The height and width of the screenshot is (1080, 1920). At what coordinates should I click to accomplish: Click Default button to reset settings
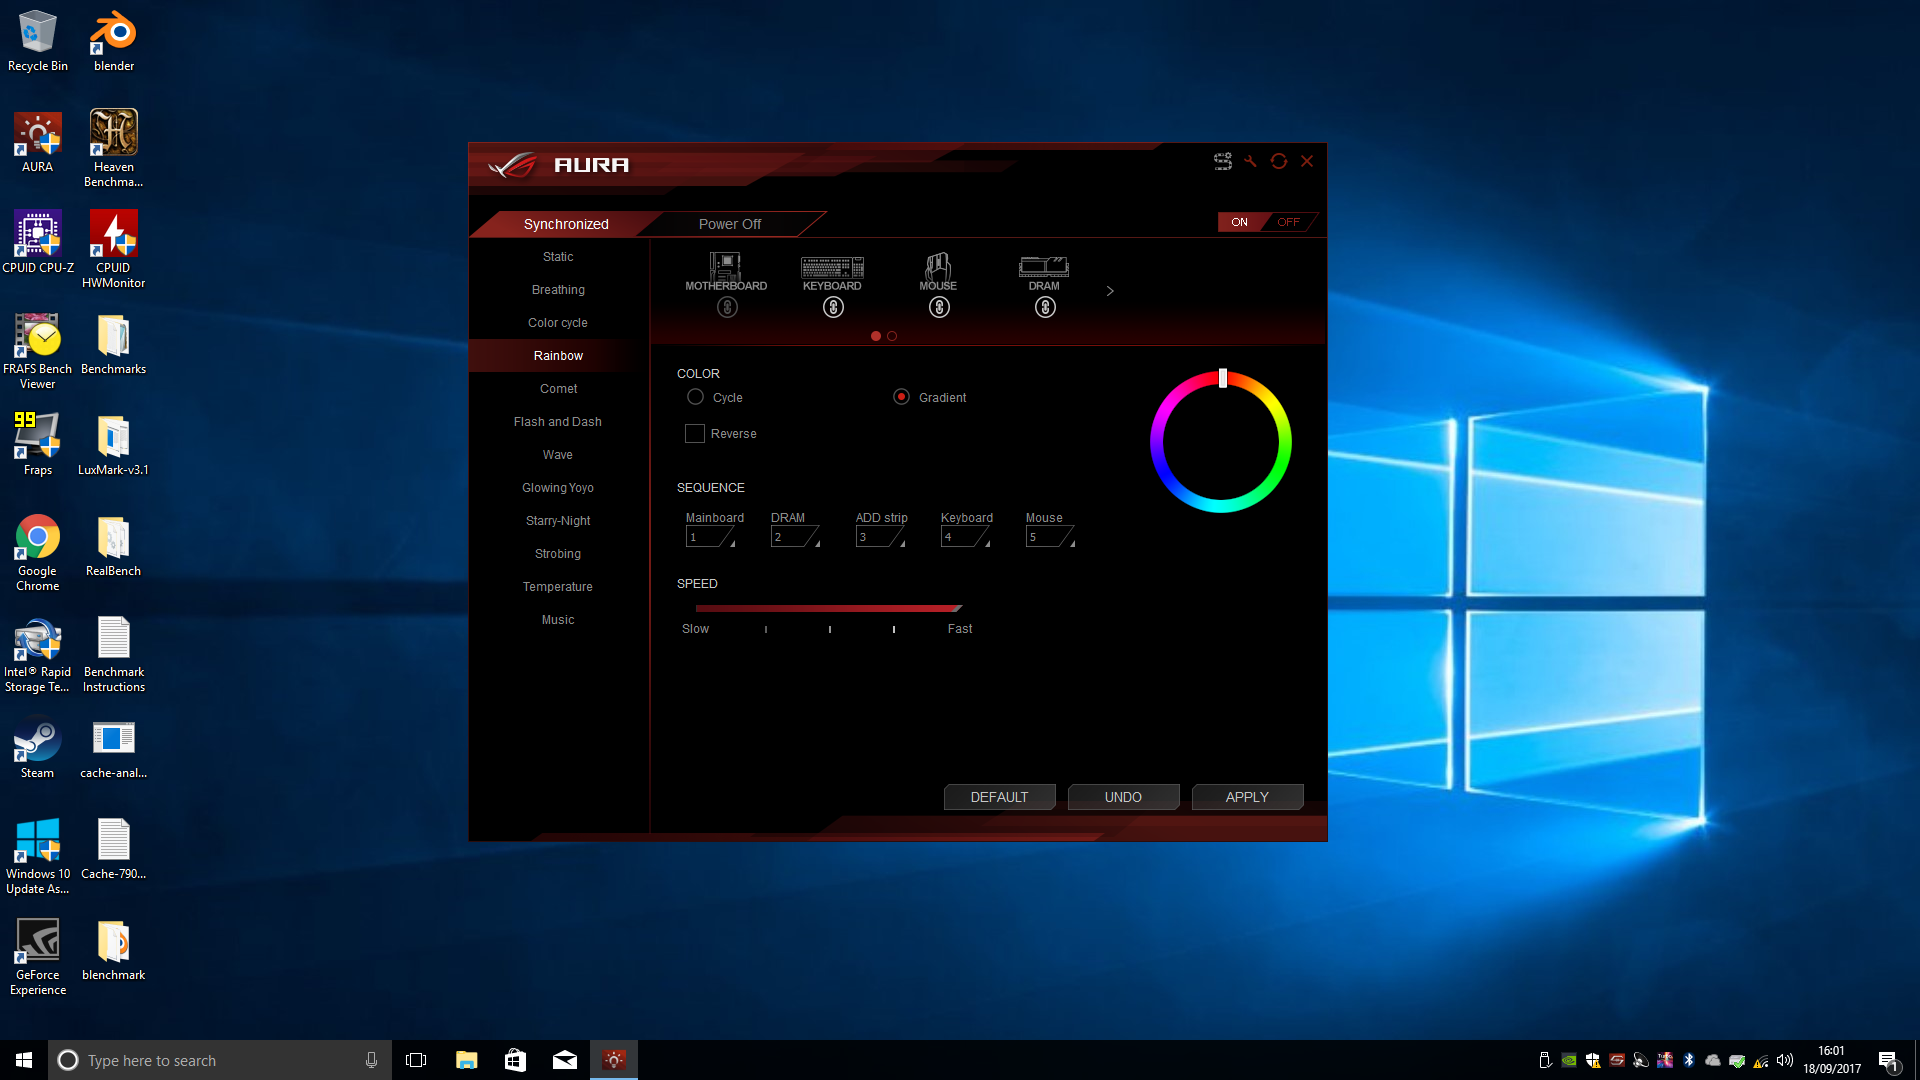998,796
